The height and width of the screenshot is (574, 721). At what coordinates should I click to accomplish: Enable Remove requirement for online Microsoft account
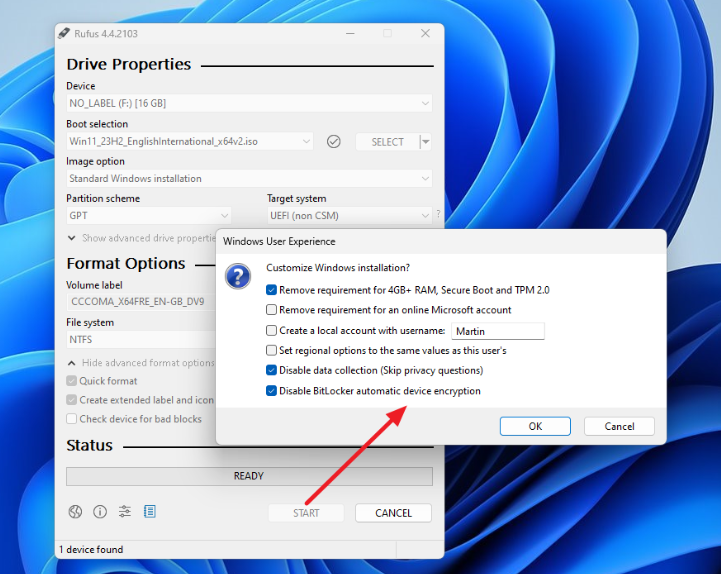point(271,310)
